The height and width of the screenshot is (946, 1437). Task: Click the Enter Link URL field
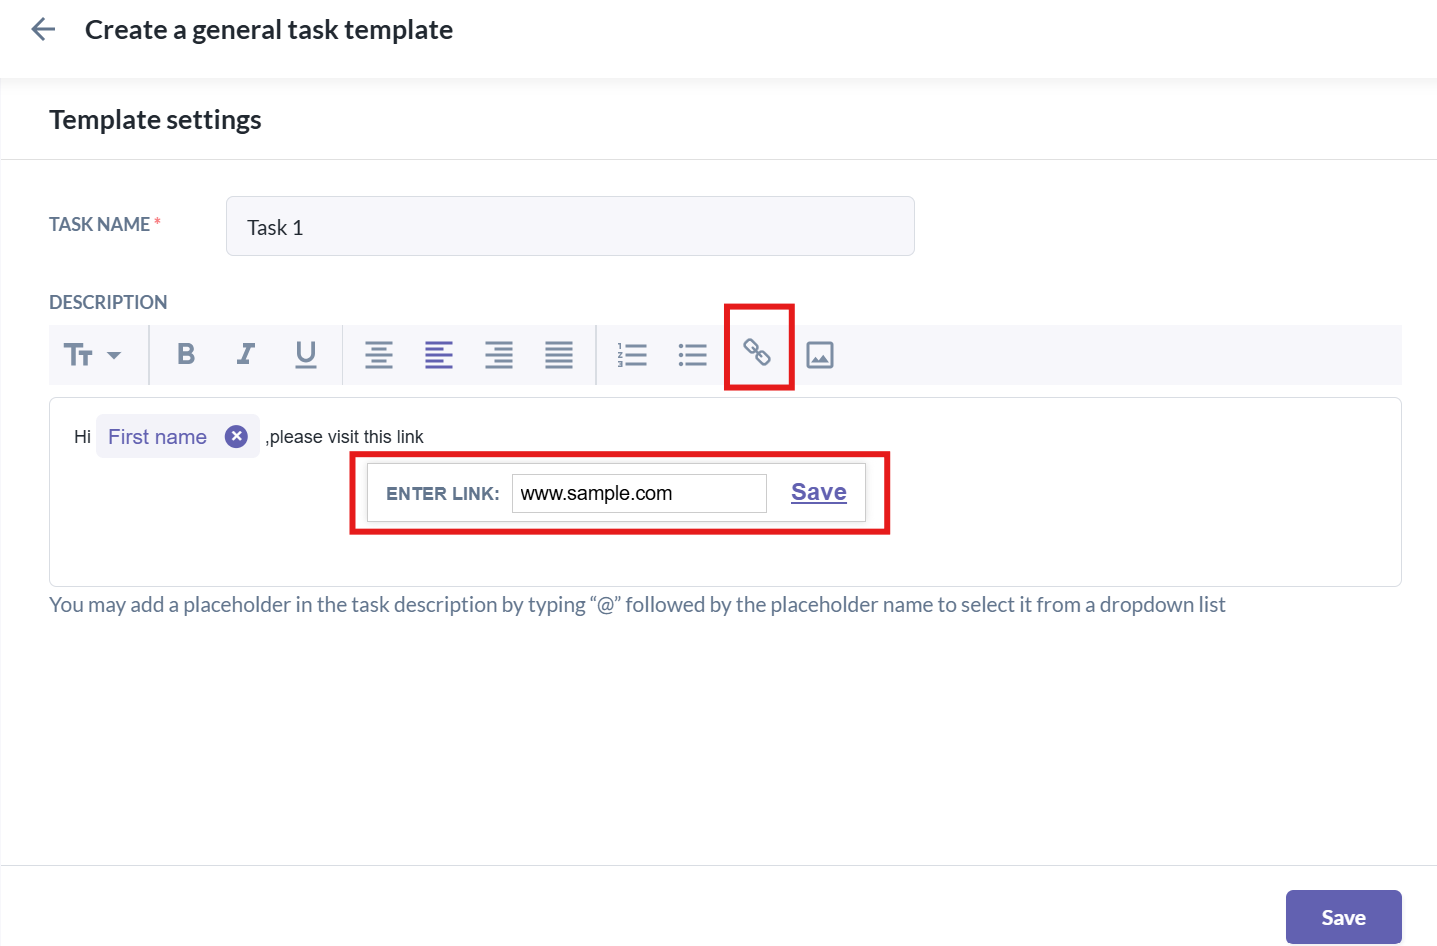click(x=639, y=493)
